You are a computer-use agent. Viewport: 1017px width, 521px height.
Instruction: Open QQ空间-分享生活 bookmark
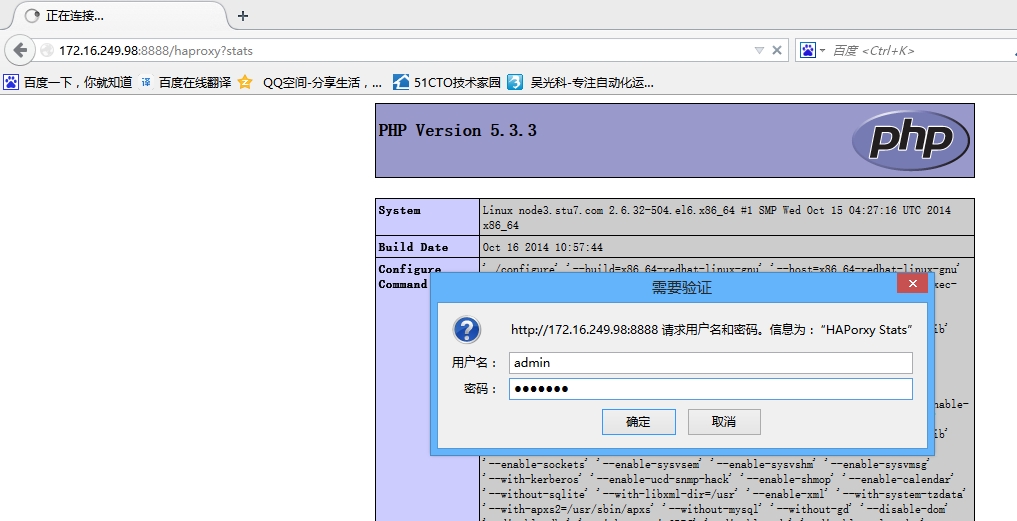tap(311, 82)
